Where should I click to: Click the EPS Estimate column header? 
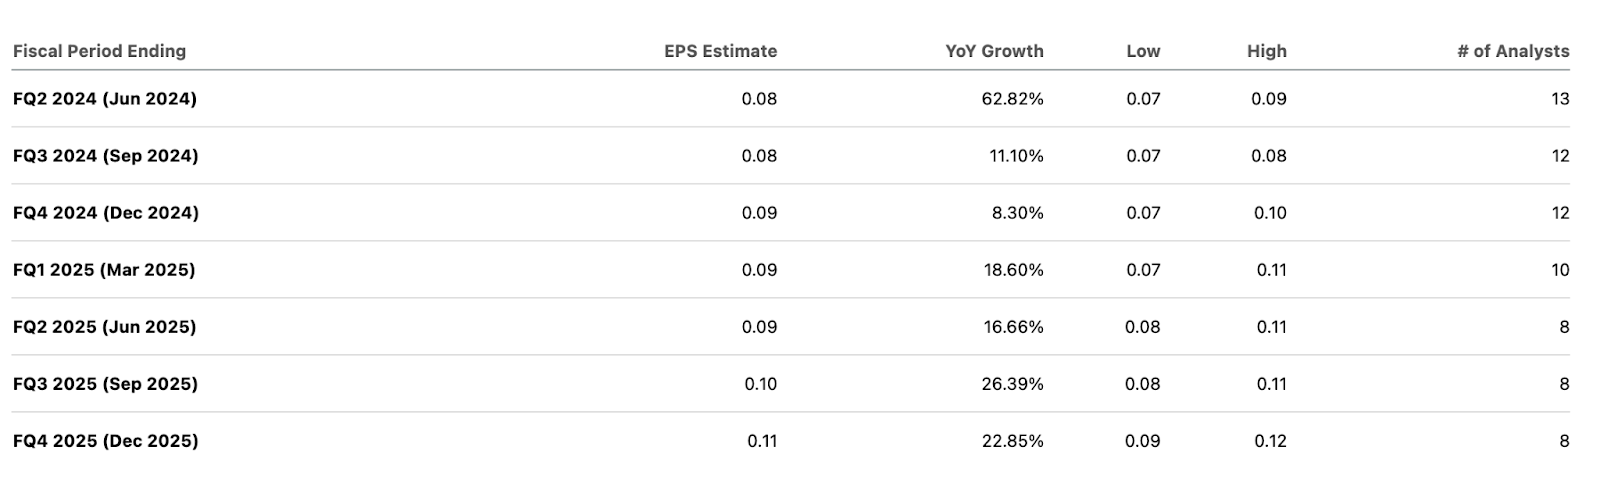pos(720,51)
